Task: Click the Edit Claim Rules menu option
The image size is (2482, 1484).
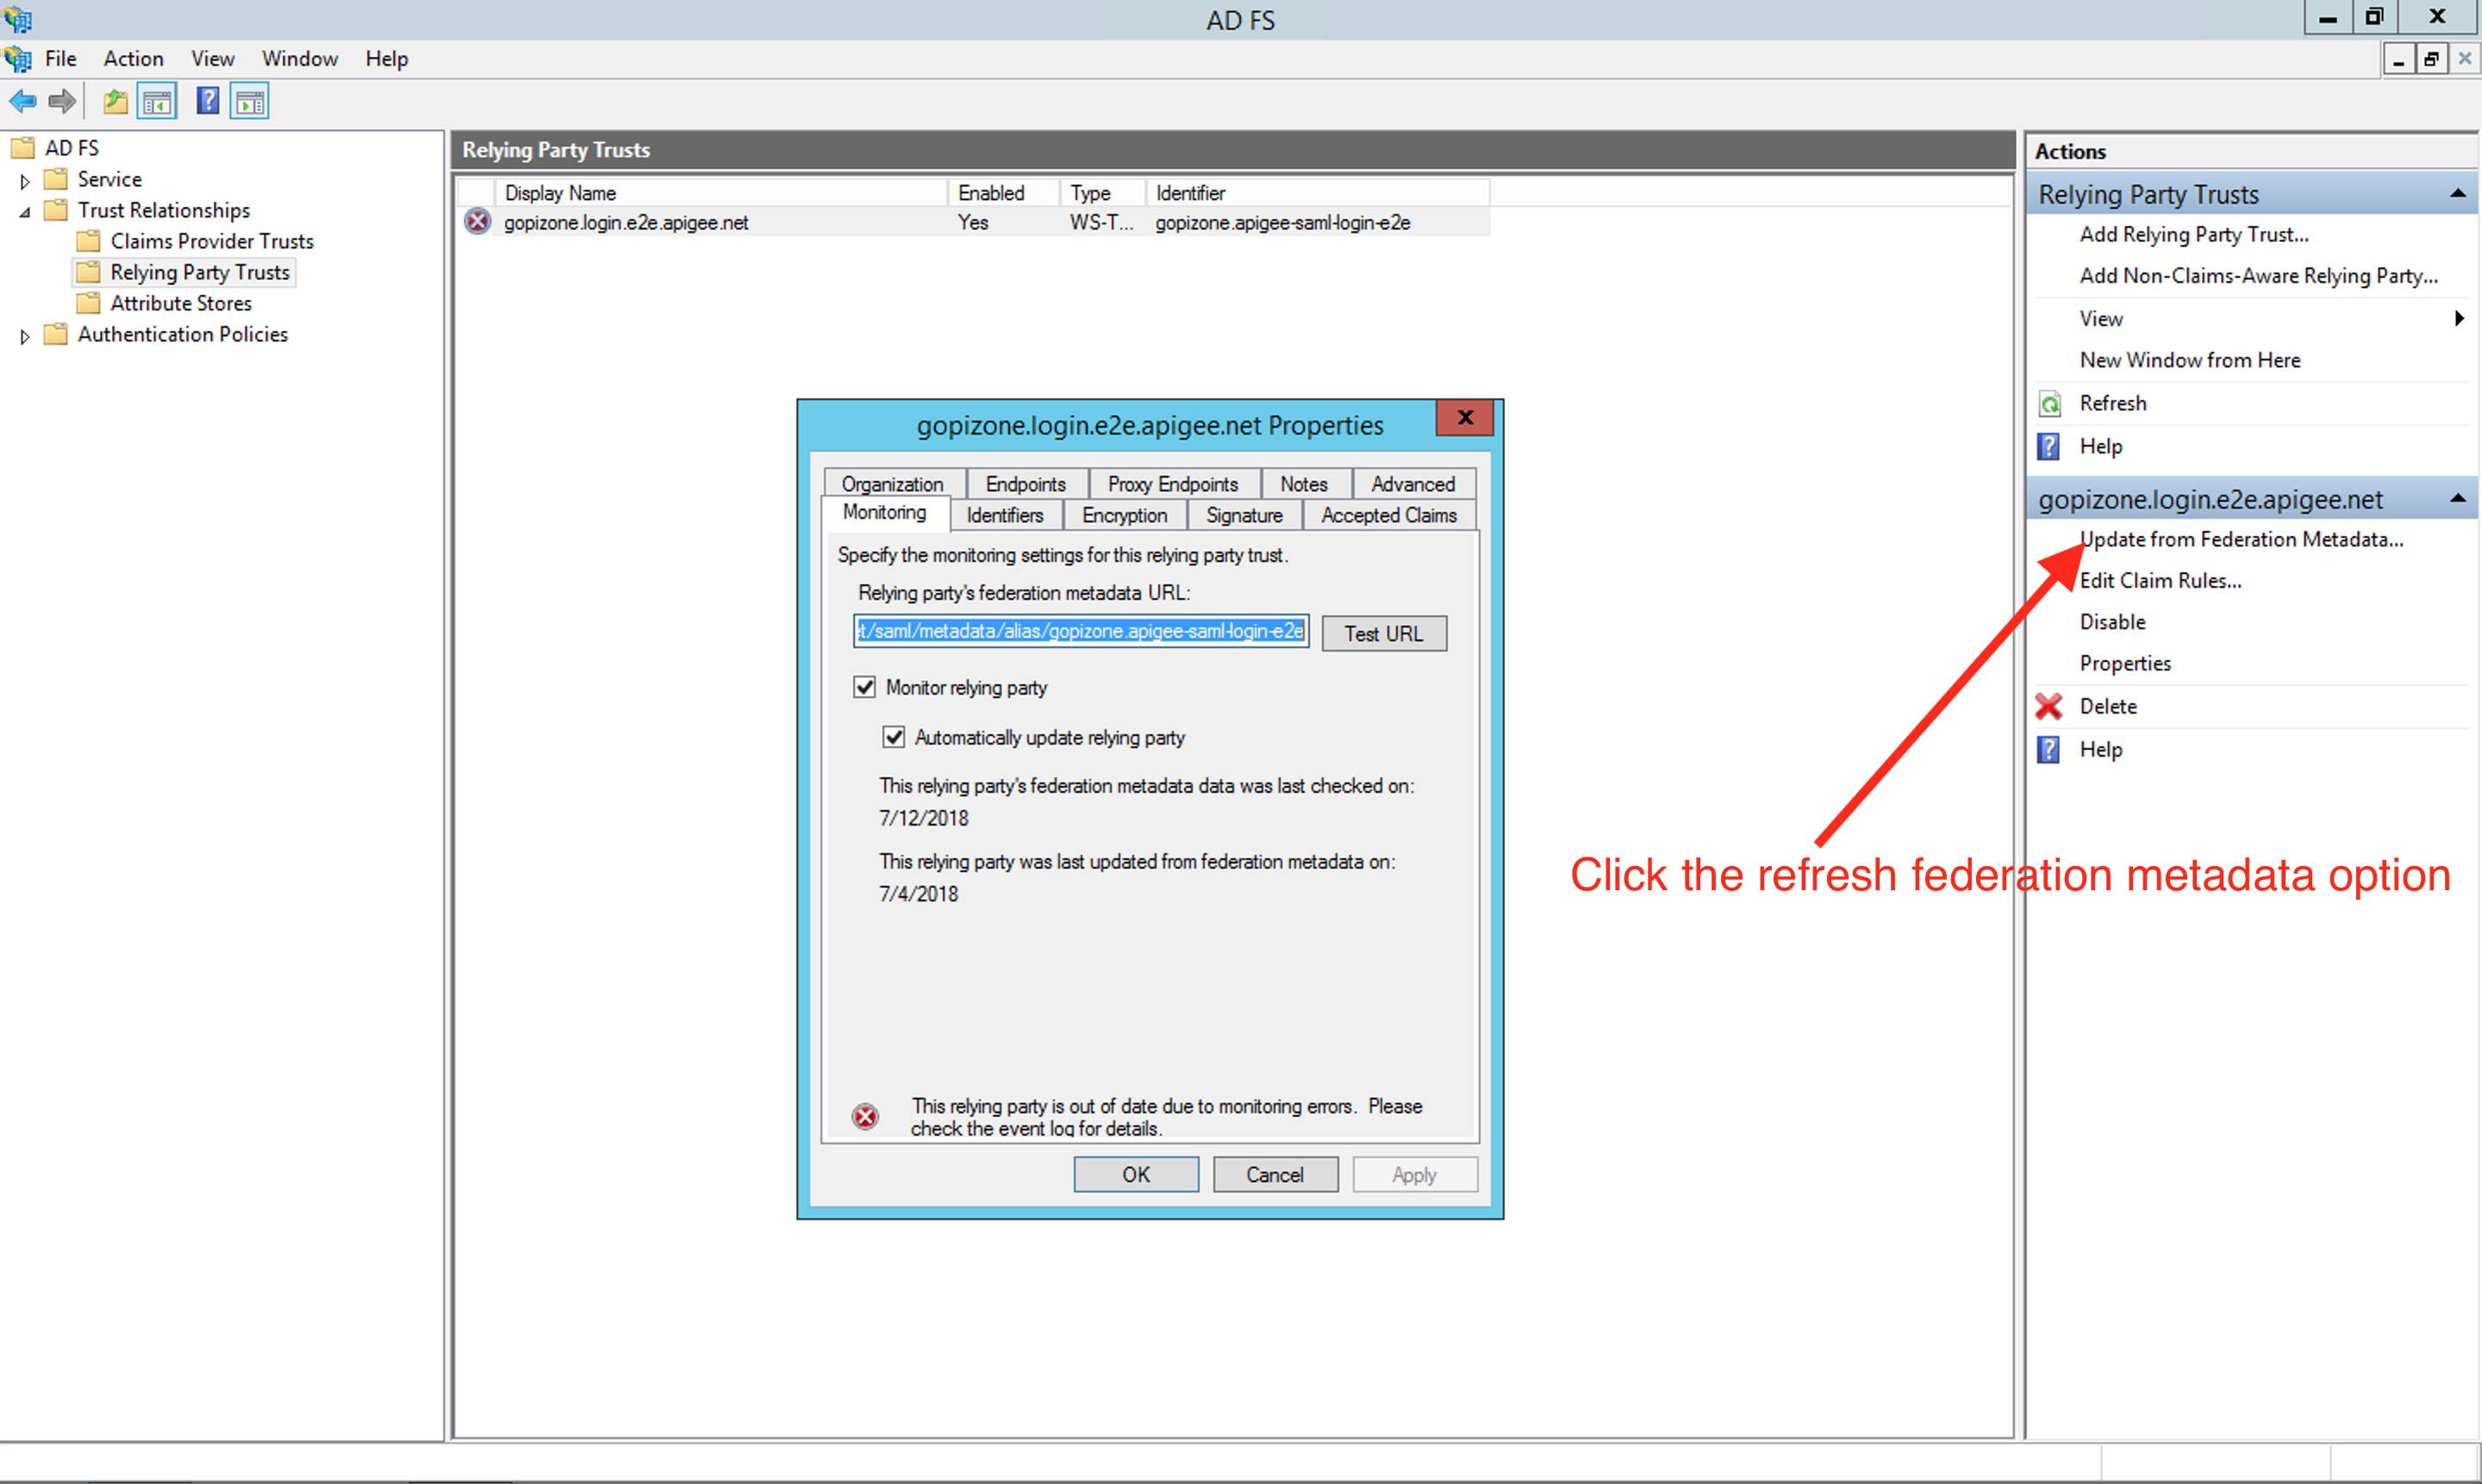Action: [x=2162, y=579]
